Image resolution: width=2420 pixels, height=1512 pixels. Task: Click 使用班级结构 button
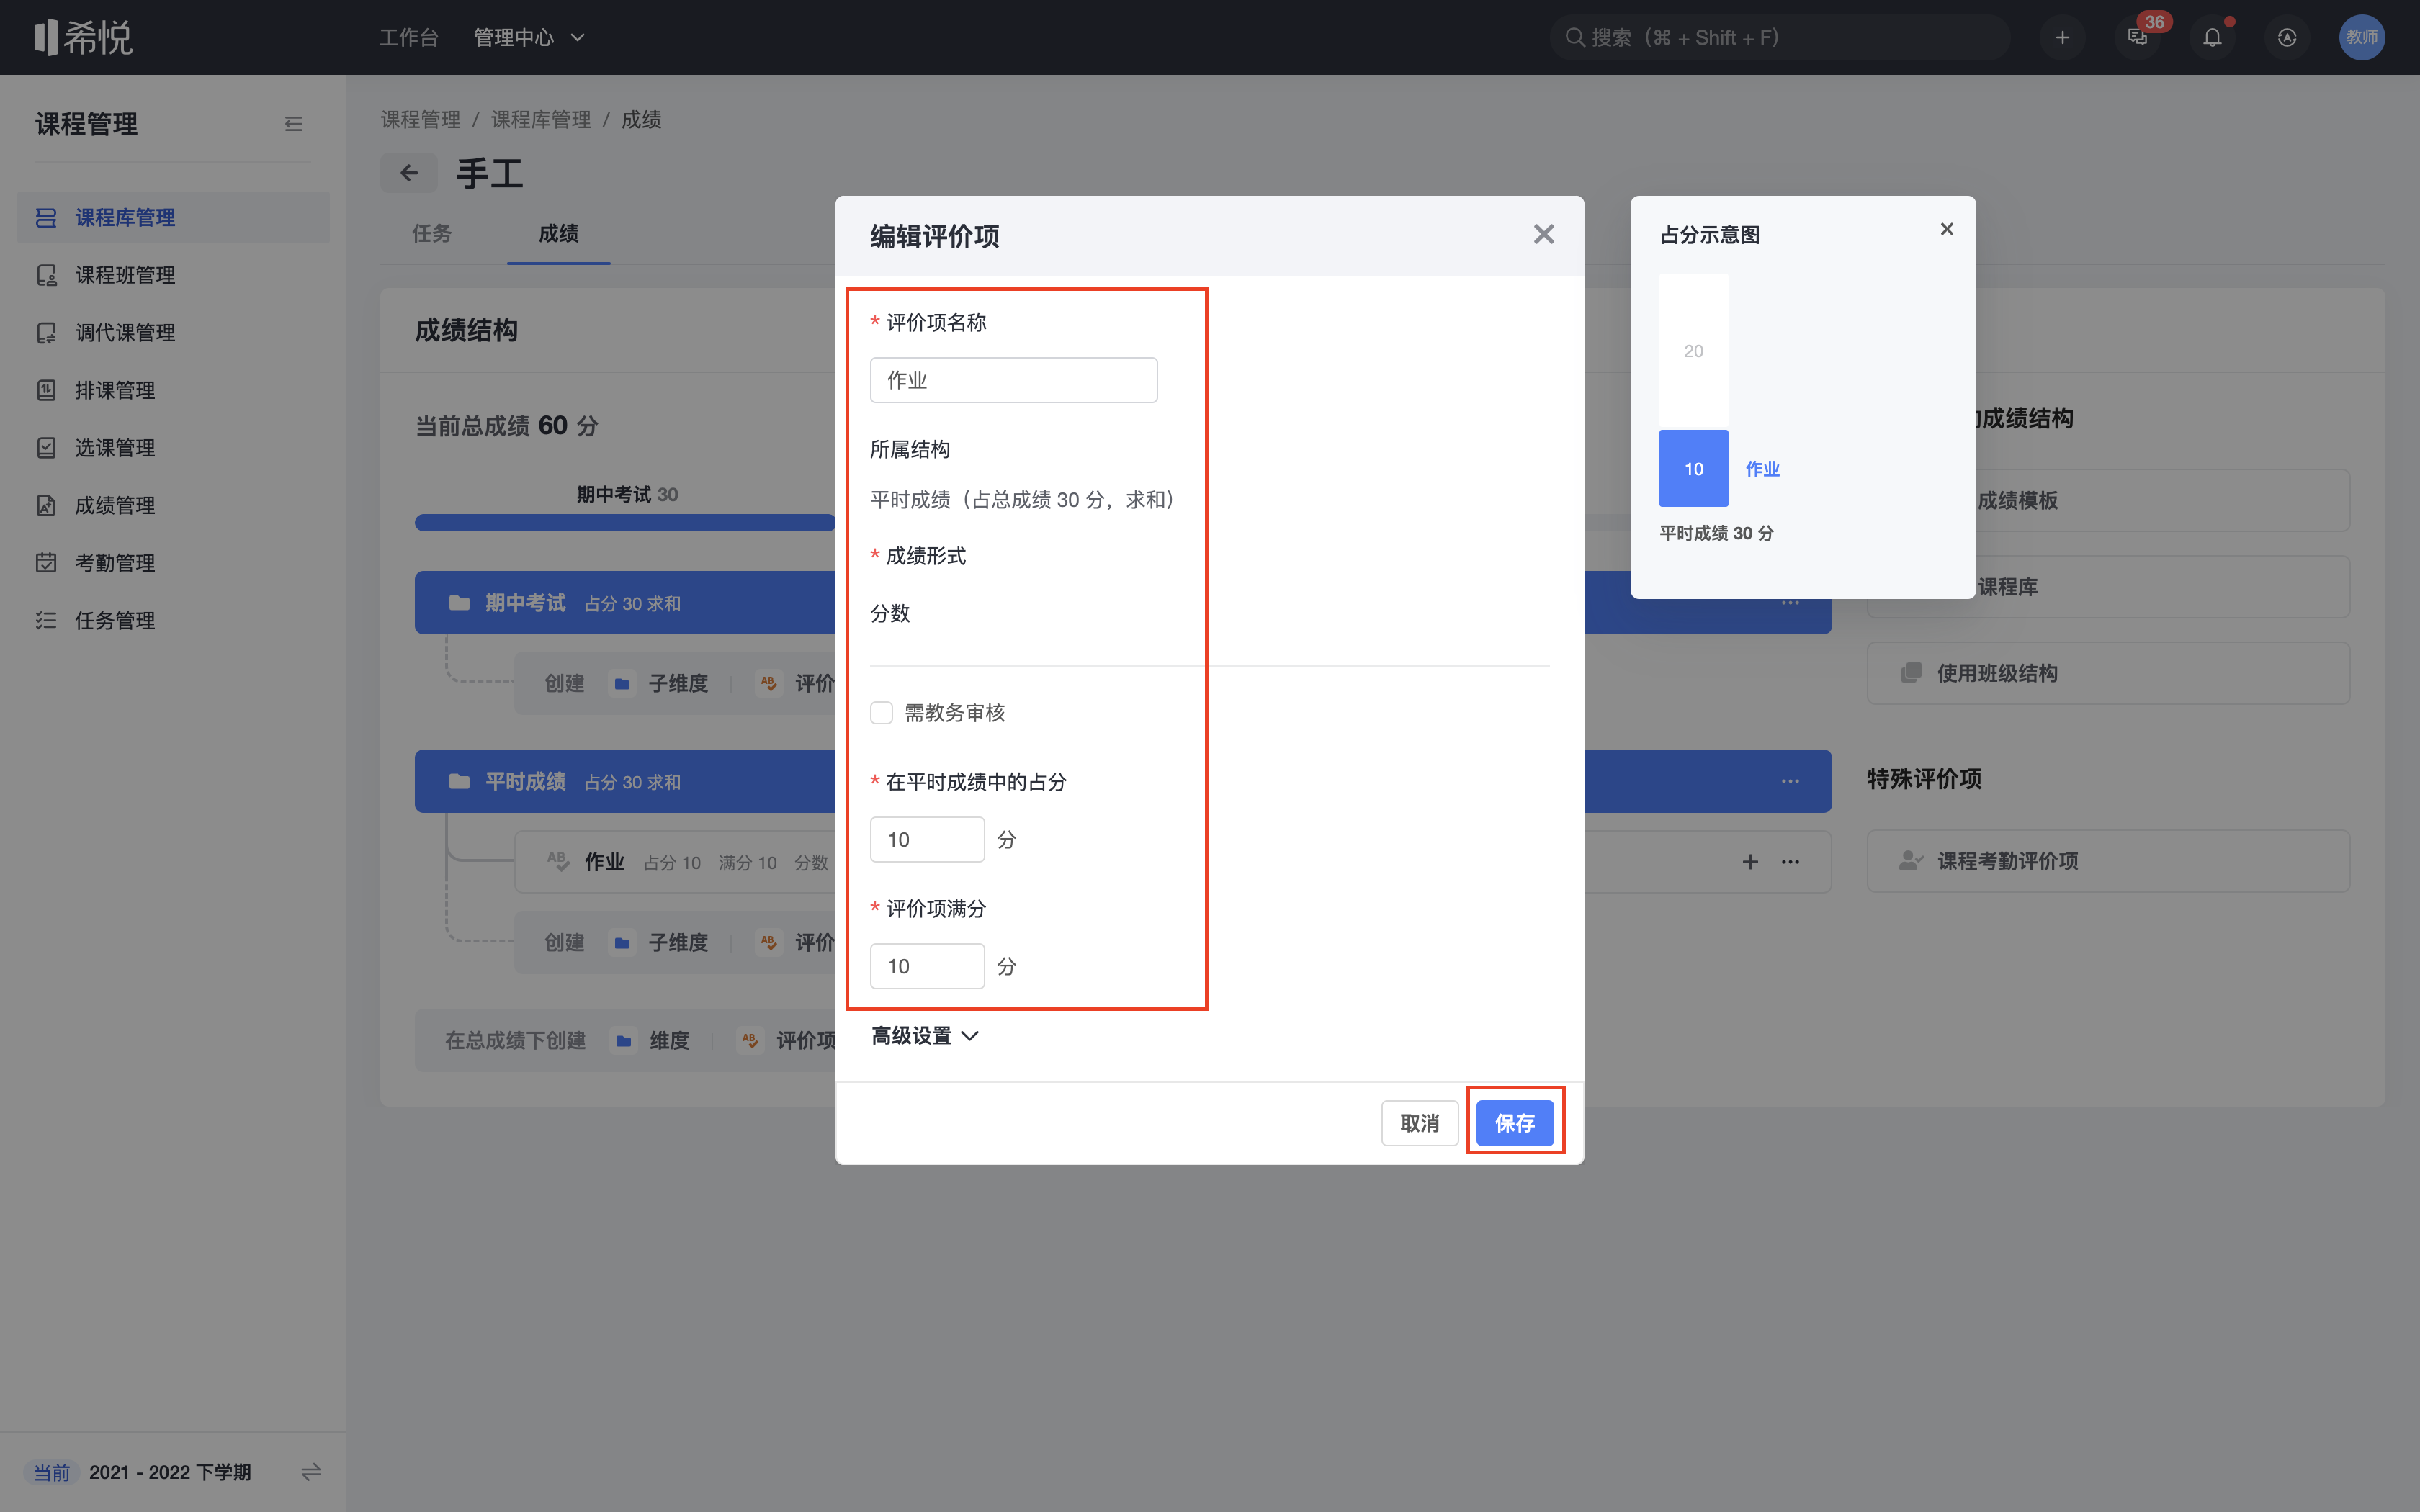2108,672
